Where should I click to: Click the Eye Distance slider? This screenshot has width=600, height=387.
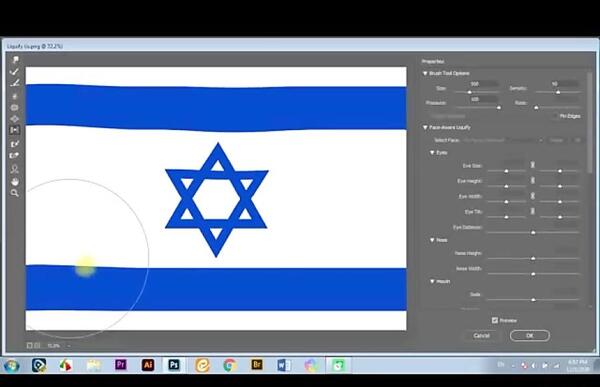[x=533, y=233]
